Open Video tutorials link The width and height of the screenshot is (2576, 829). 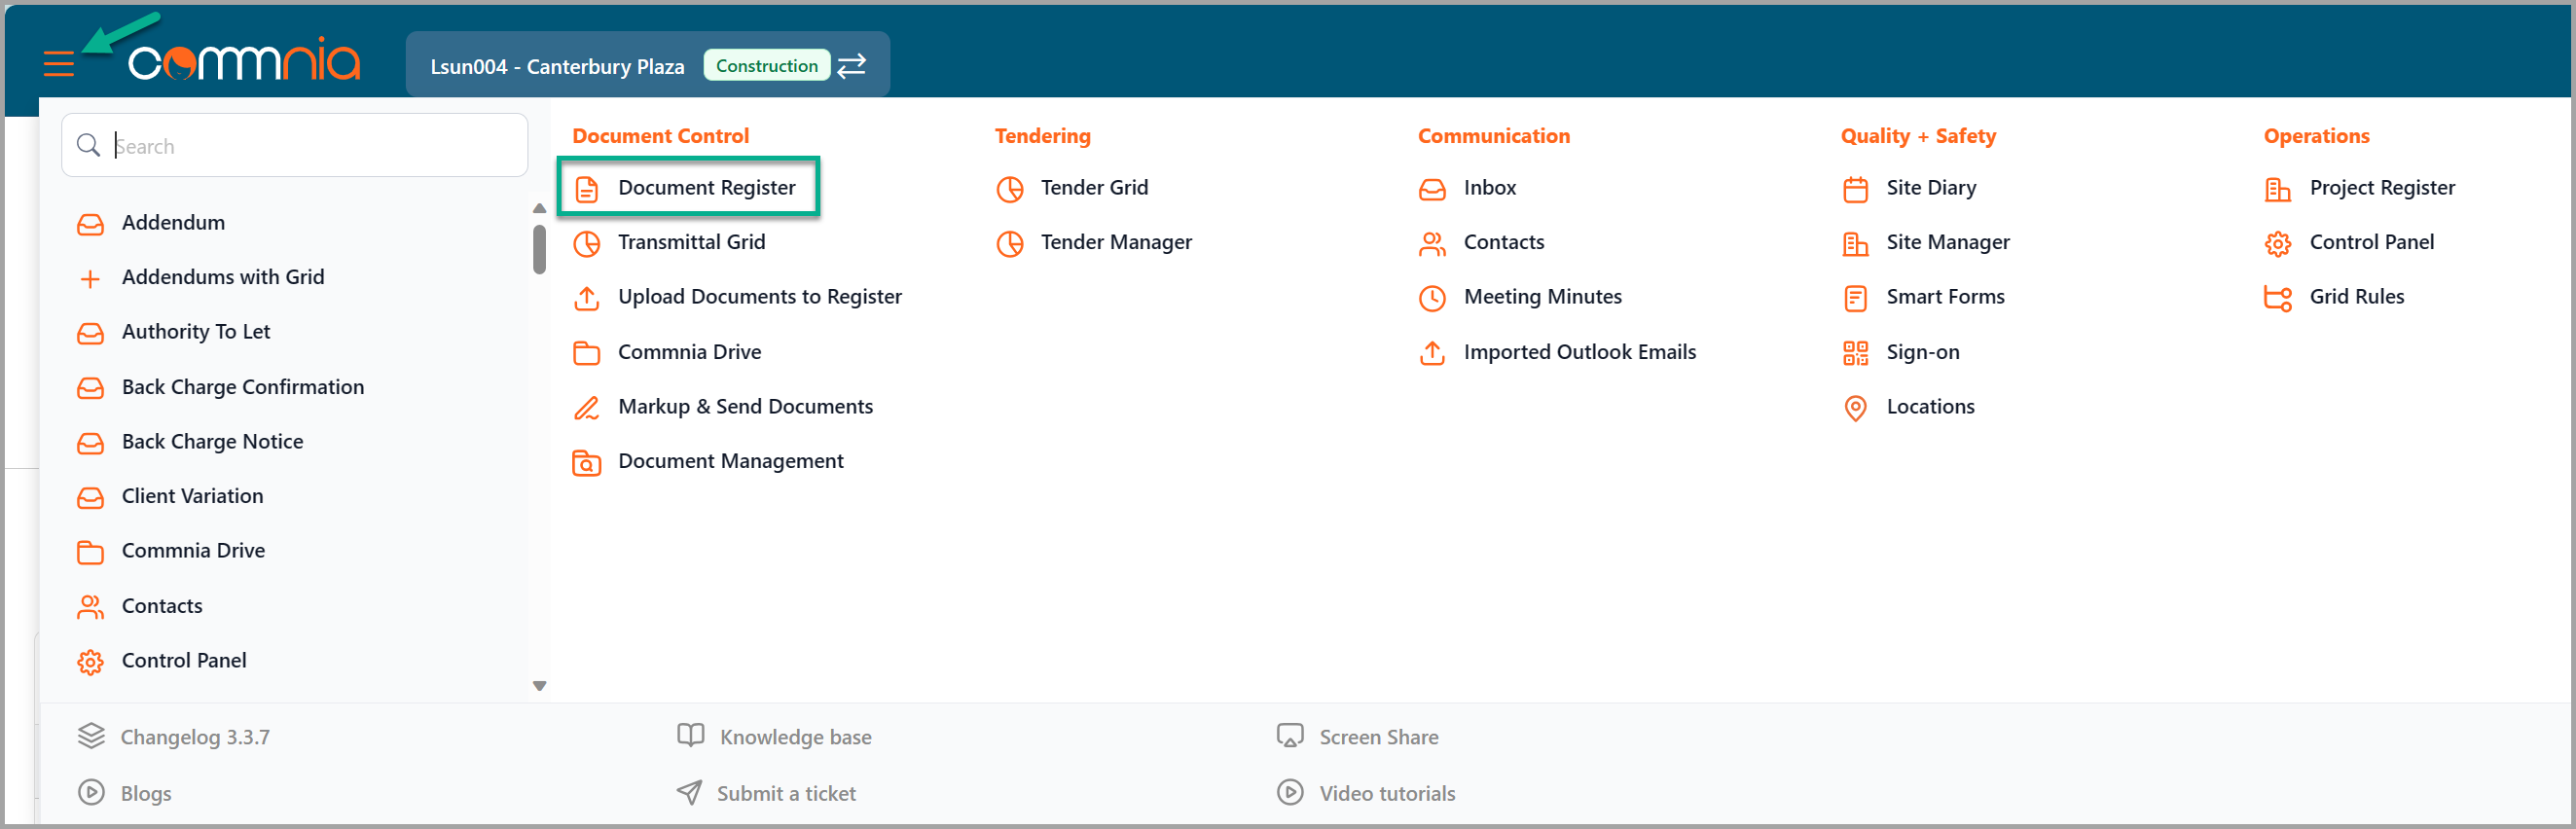pos(1386,793)
